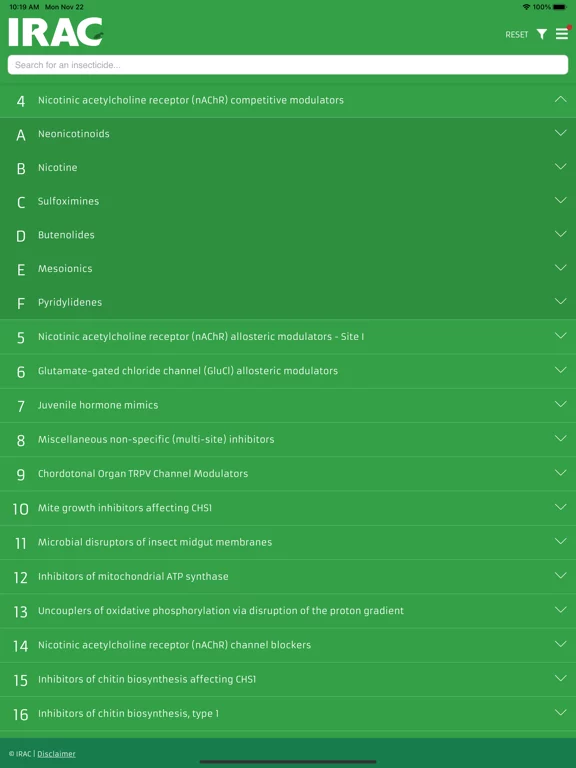Open Microbial disruptors of insect midgut membranes
The height and width of the screenshot is (768, 576).
coord(288,542)
